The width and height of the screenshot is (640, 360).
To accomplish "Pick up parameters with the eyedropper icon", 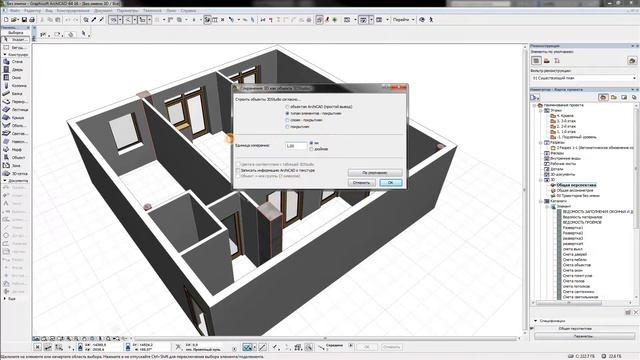I will click(x=94, y=20).
